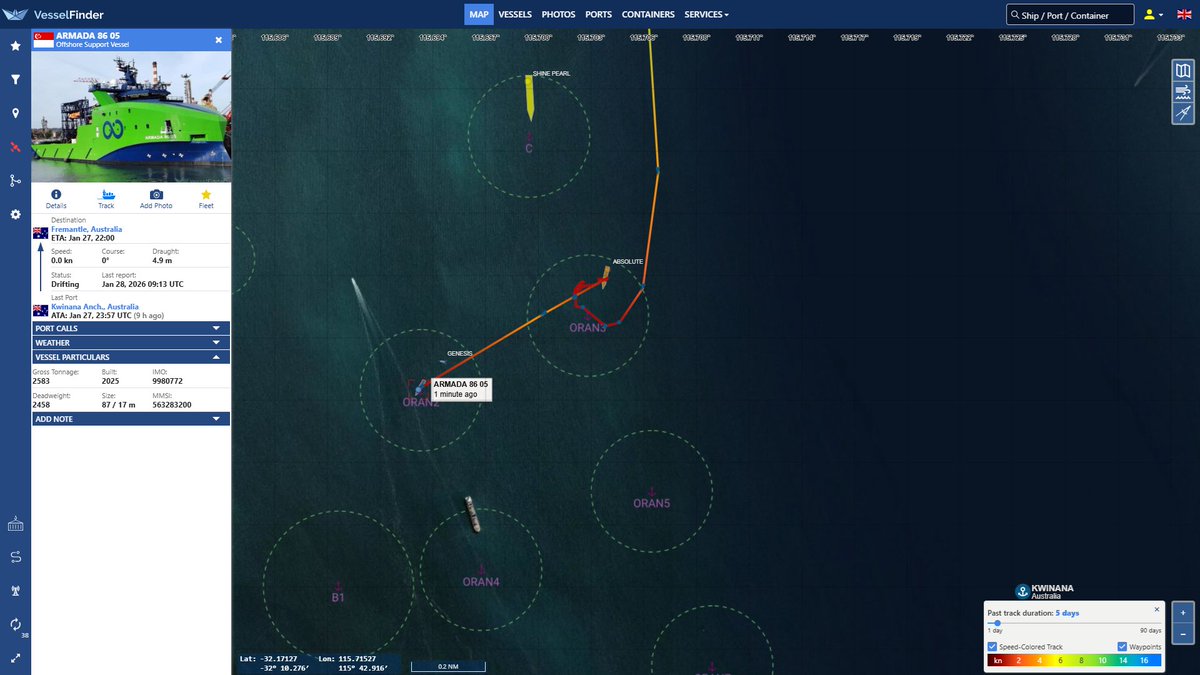Click B1 anchorage marker
The image size is (1200, 675).
pos(338,593)
